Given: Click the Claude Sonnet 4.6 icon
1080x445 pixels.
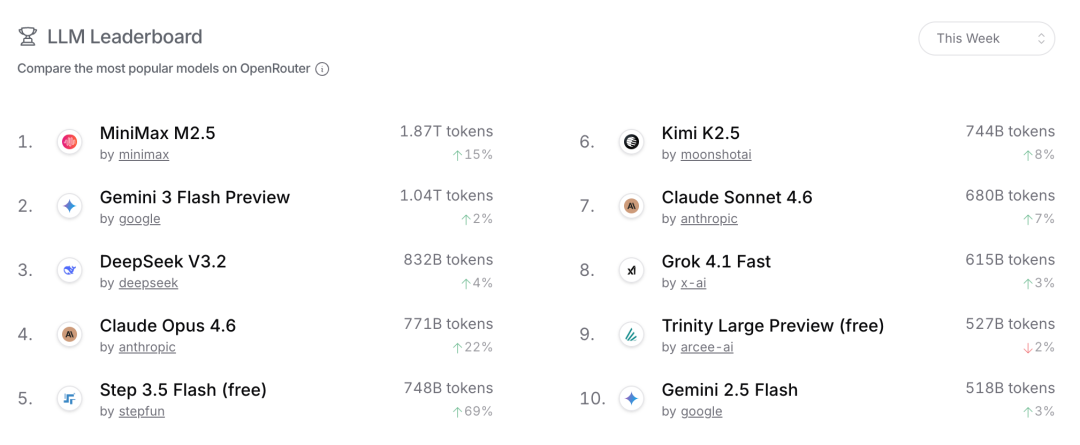Looking at the screenshot, I should pos(631,206).
